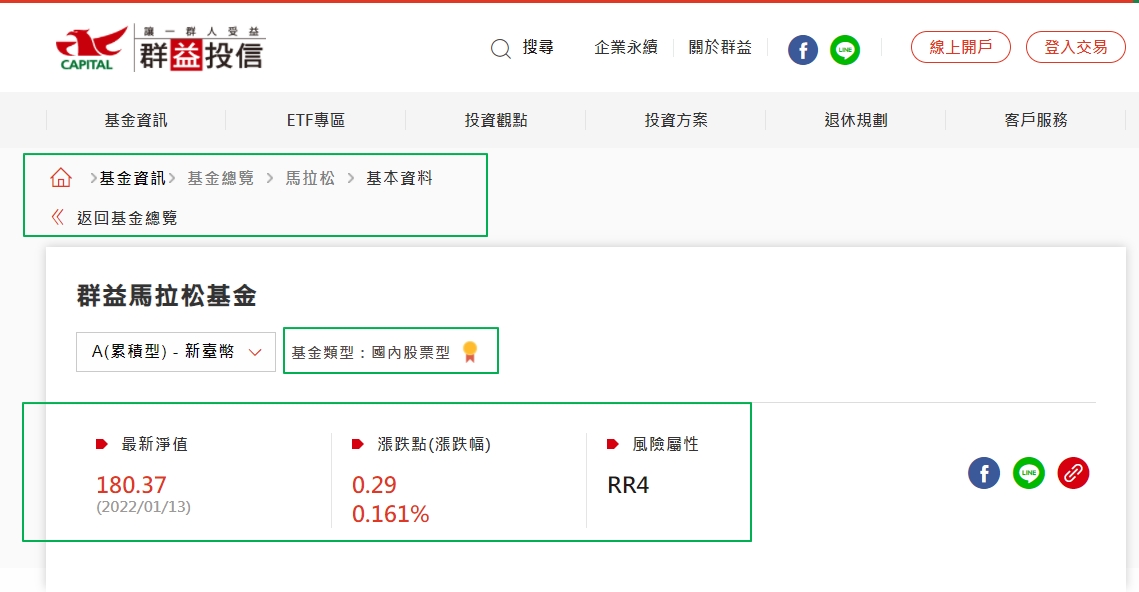The width and height of the screenshot is (1139, 592).
Task: Share the fund via the LINE share icon
Action: (1028, 473)
